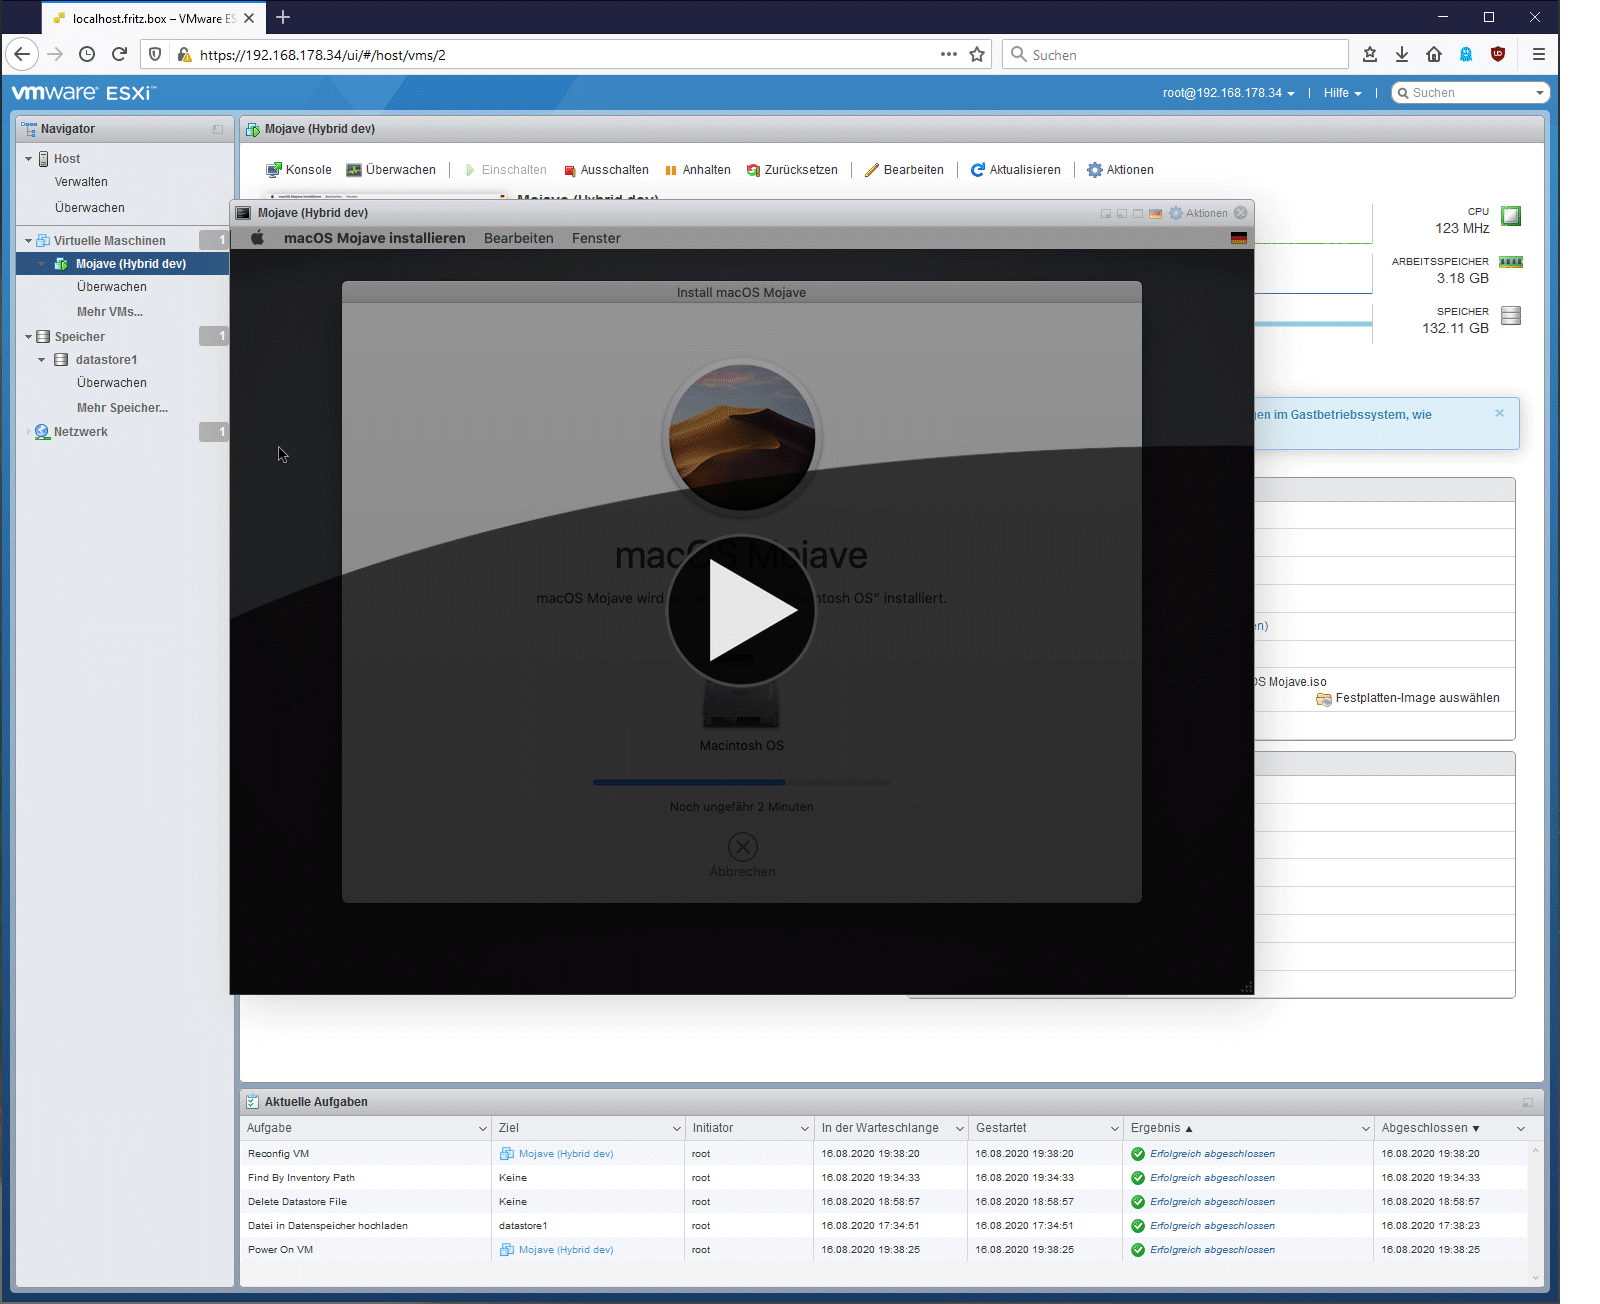1600x1304 pixels.
Task: Click the large video play button
Action: point(741,610)
